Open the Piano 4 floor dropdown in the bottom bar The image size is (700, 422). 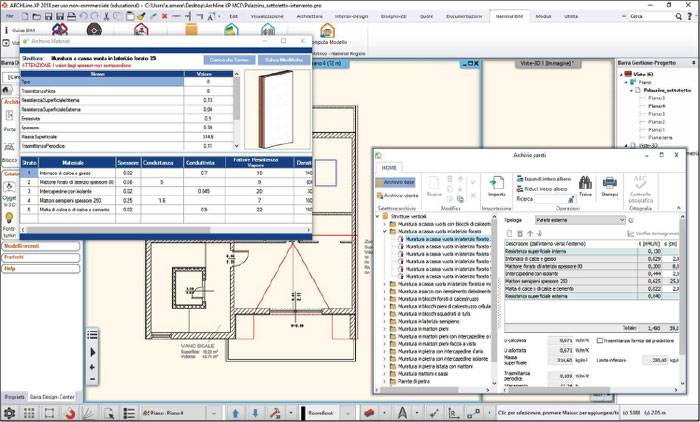click(x=213, y=413)
